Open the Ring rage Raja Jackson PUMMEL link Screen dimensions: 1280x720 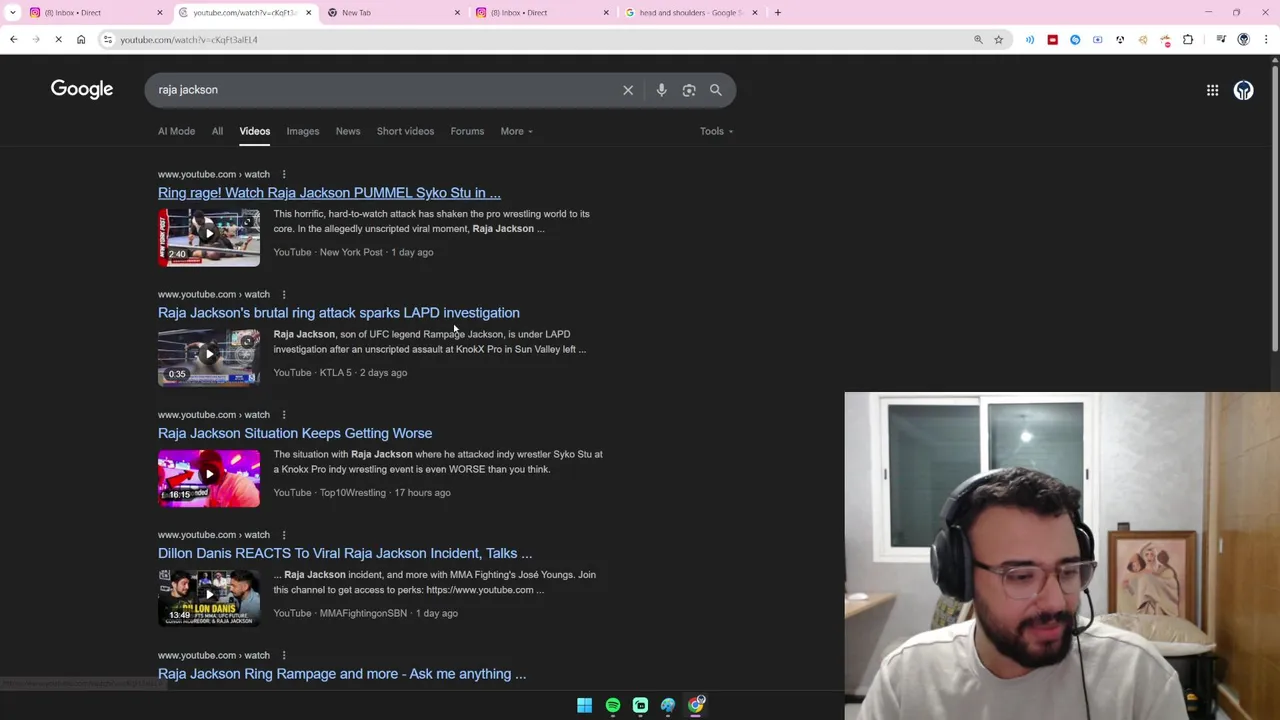point(329,193)
